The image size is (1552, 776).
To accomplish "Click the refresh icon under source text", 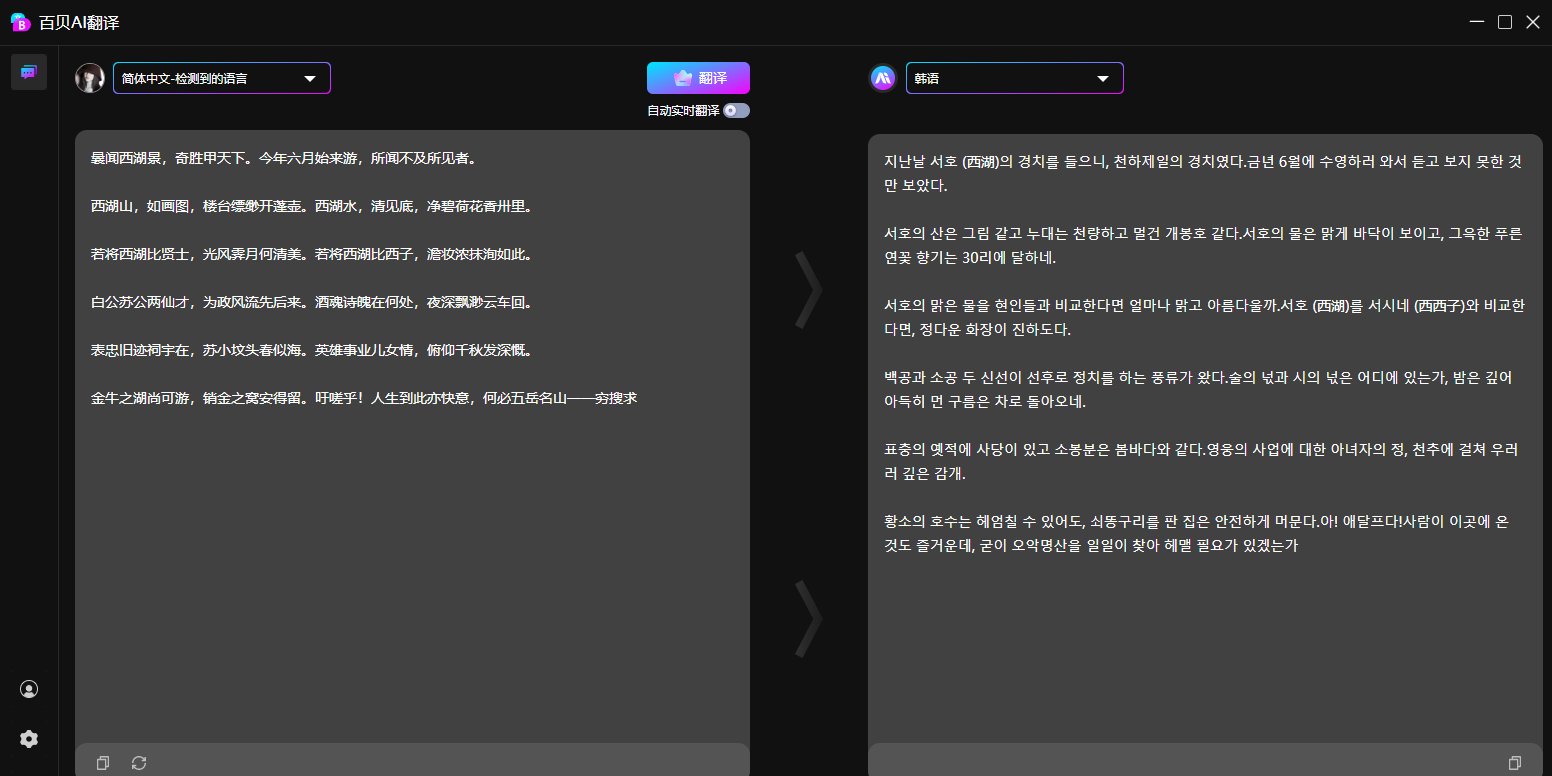I will (x=139, y=763).
